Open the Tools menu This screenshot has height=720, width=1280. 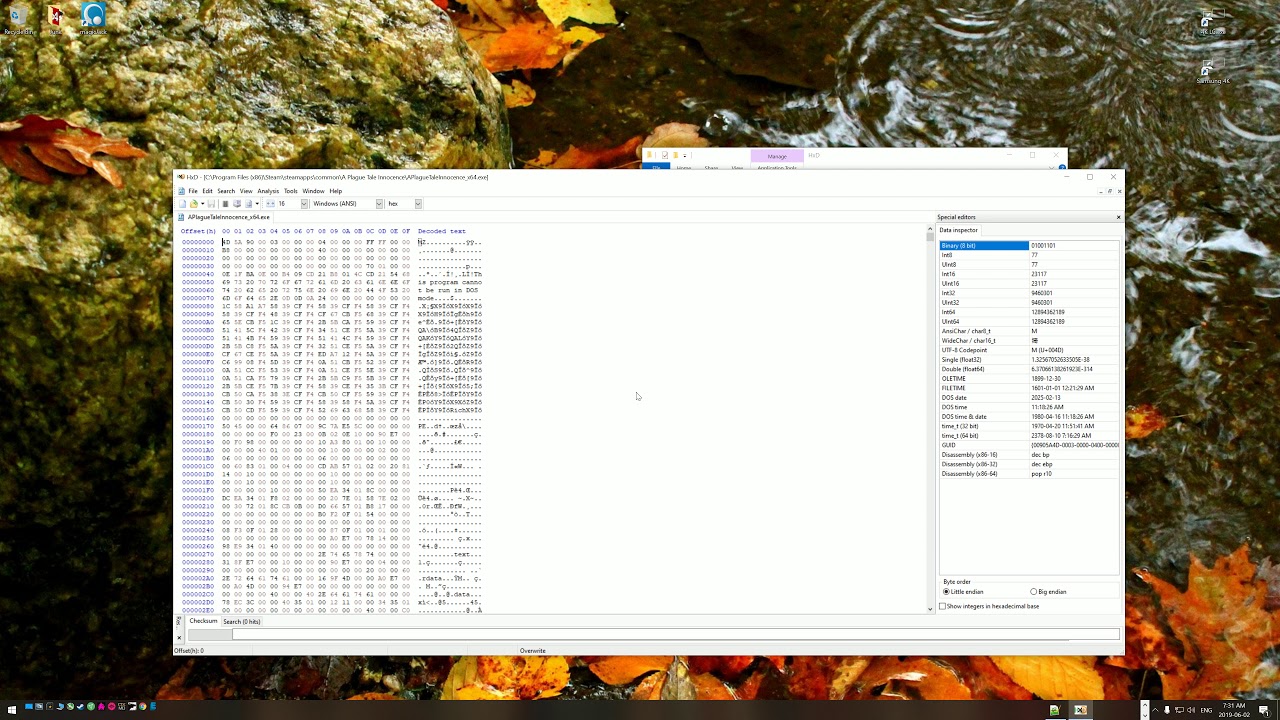click(x=291, y=191)
